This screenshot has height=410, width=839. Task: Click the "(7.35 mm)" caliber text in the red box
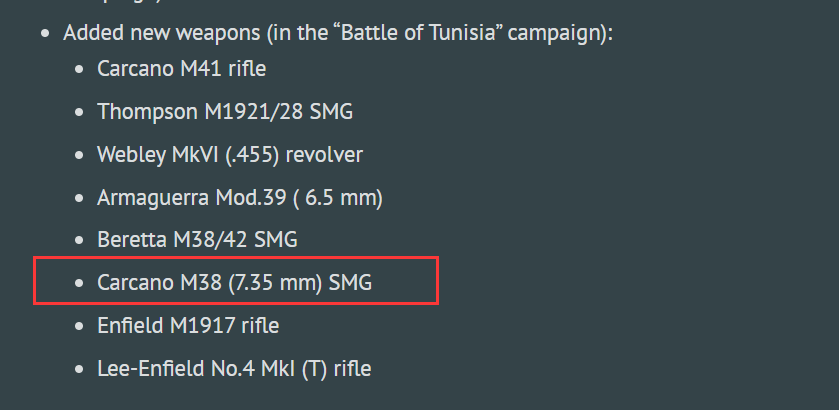point(275,283)
